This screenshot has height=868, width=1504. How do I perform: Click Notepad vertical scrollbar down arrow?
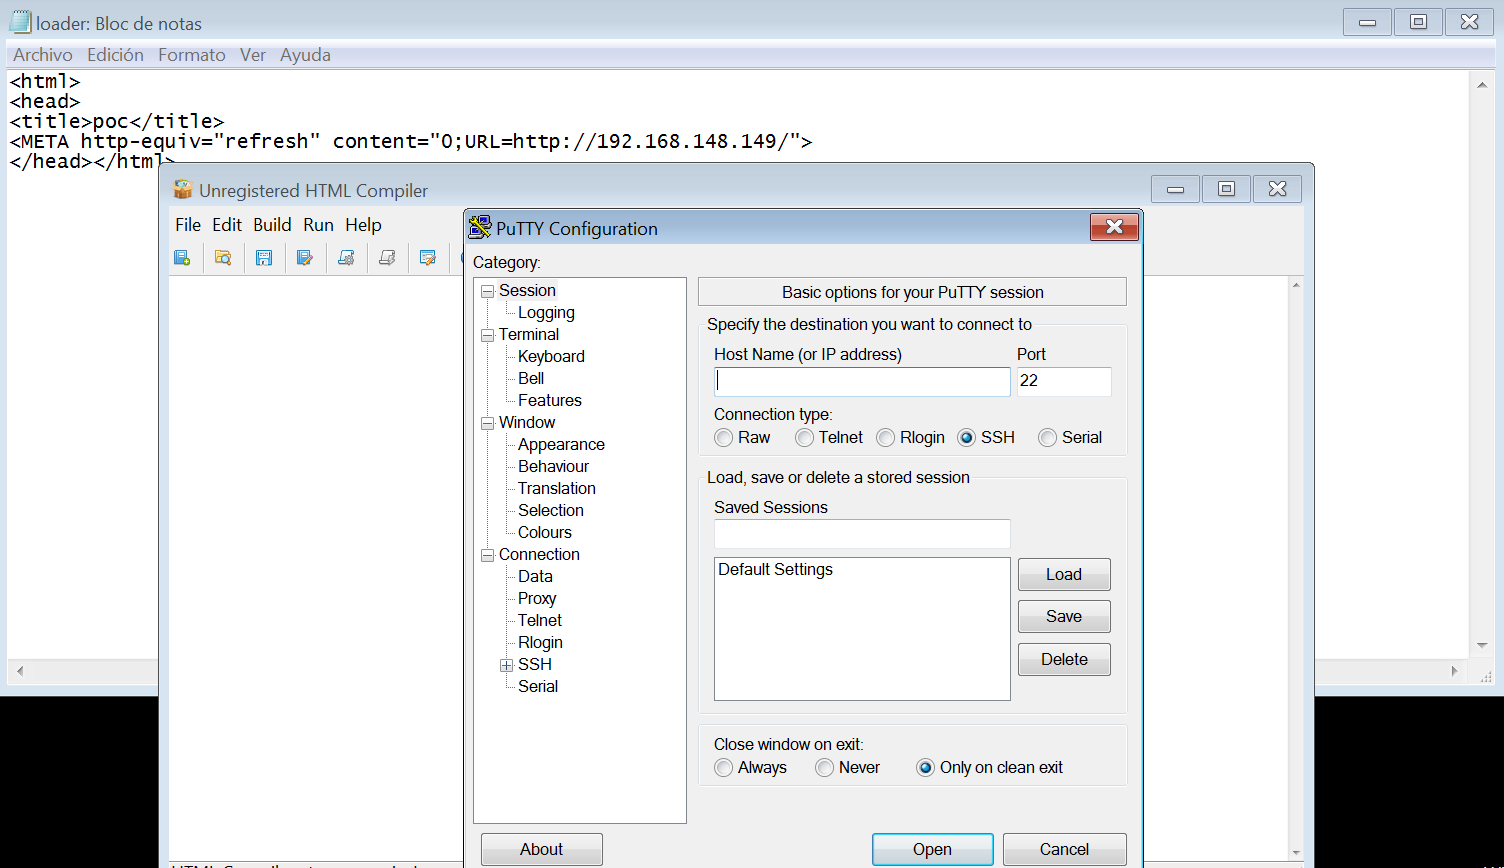[x=1483, y=646]
